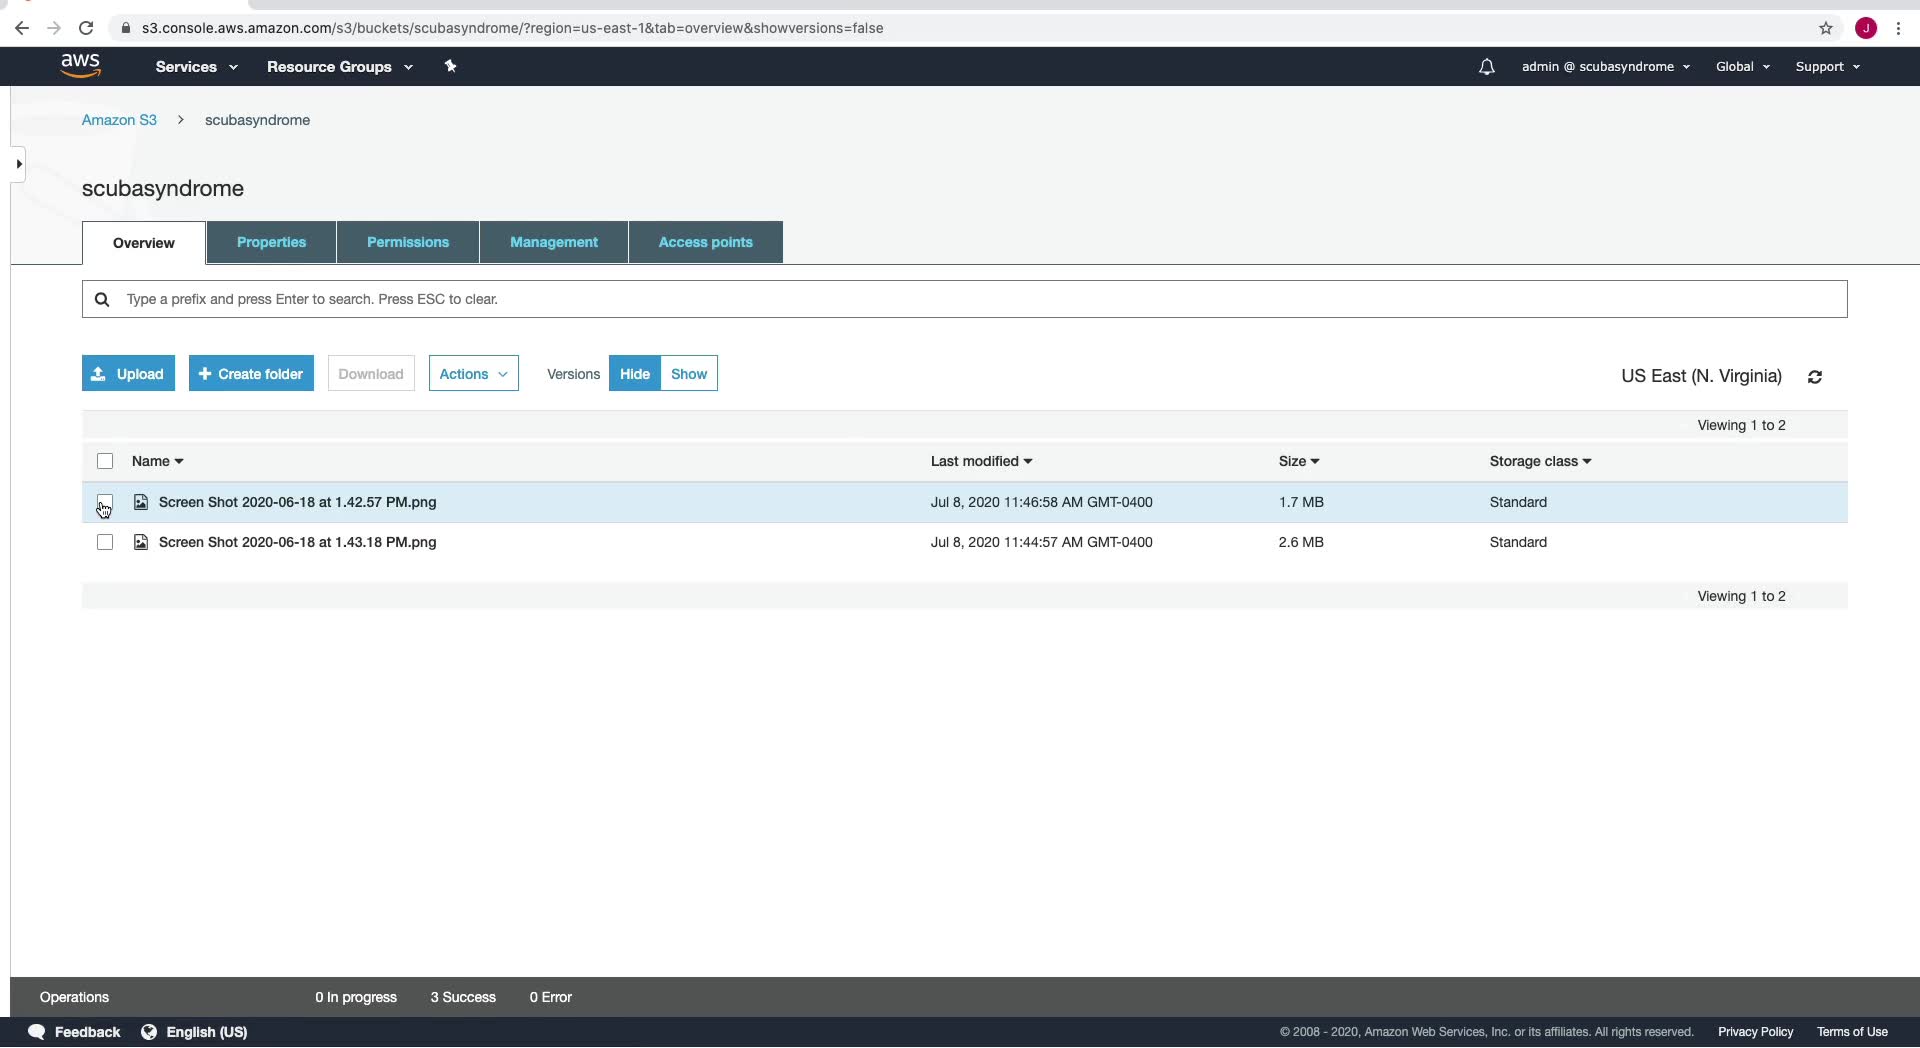This screenshot has height=1048, width=1920.
Task: Open the Privacy Policy link
Action: tap(1755, 1032)
